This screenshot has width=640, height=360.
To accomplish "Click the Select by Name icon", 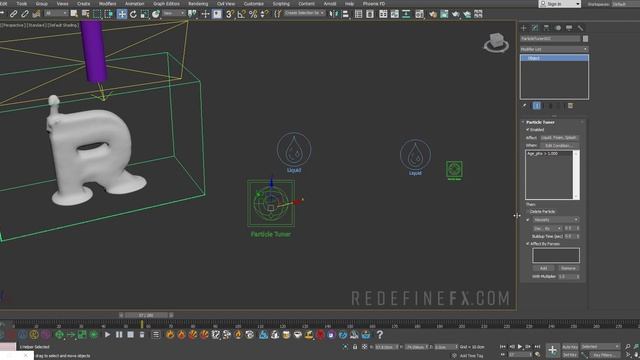I will click(x=85, y=14).
